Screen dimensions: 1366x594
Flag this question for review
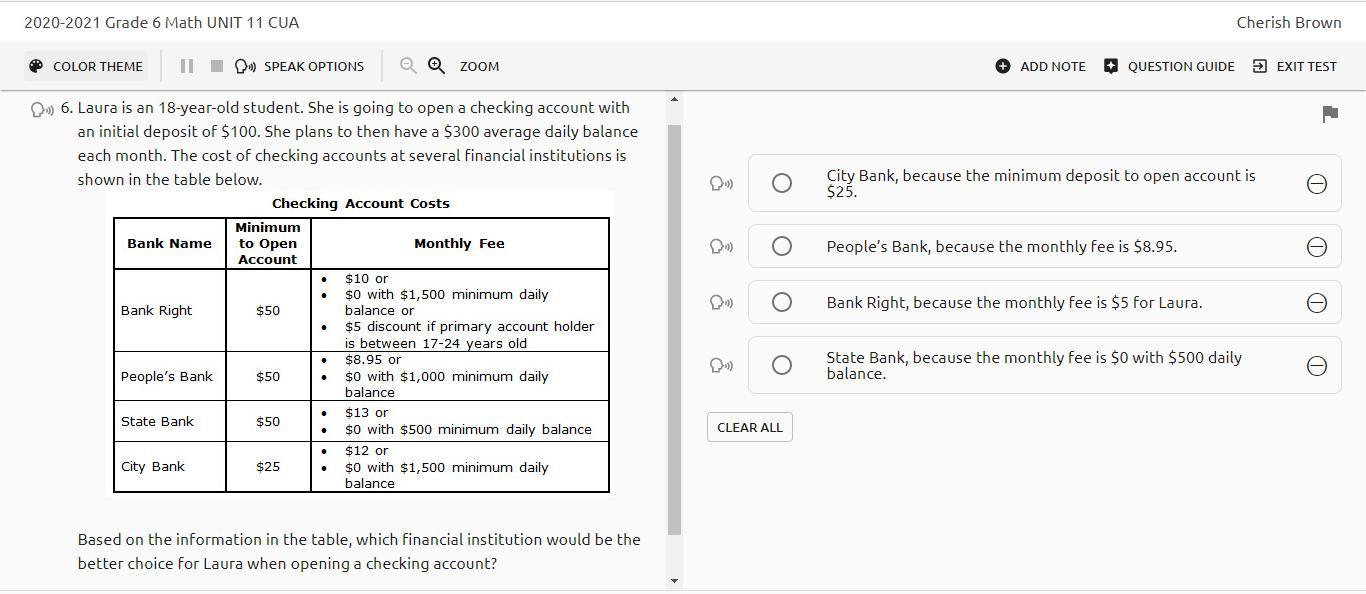coord(1330,114)
